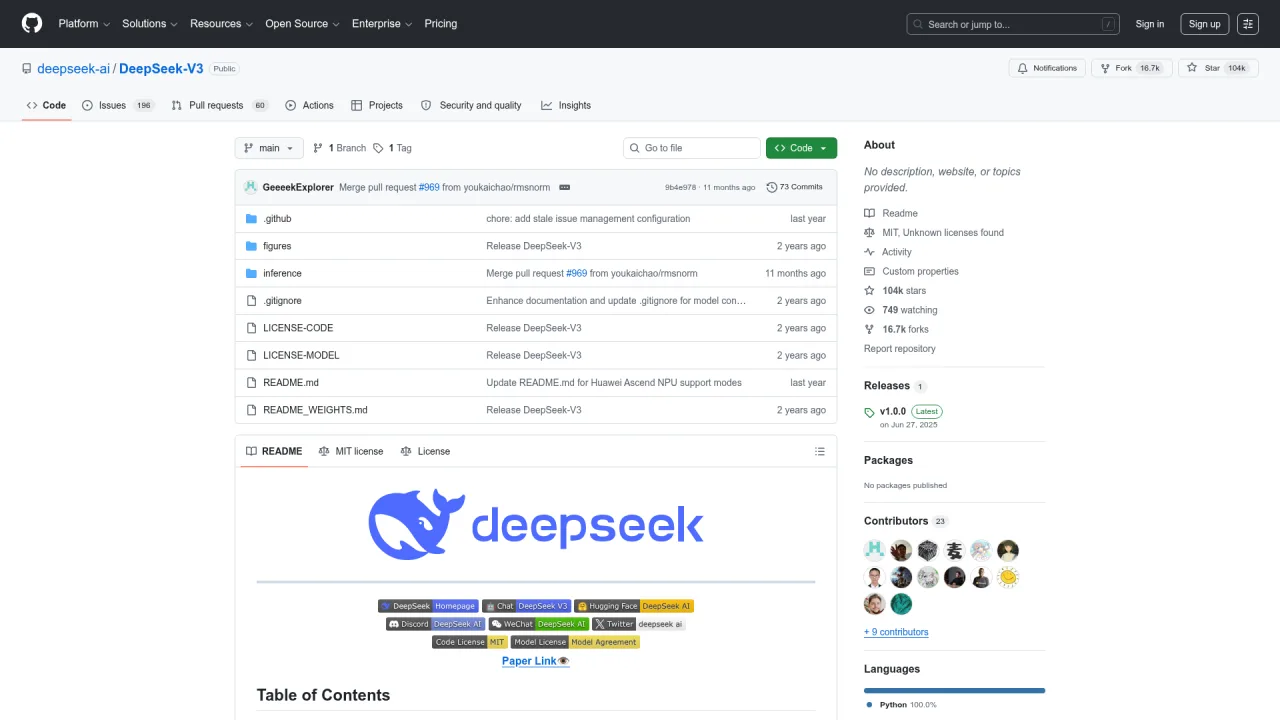Open the Paper Link hyperlink
1280x720 pixels.
tap(536, 661)
